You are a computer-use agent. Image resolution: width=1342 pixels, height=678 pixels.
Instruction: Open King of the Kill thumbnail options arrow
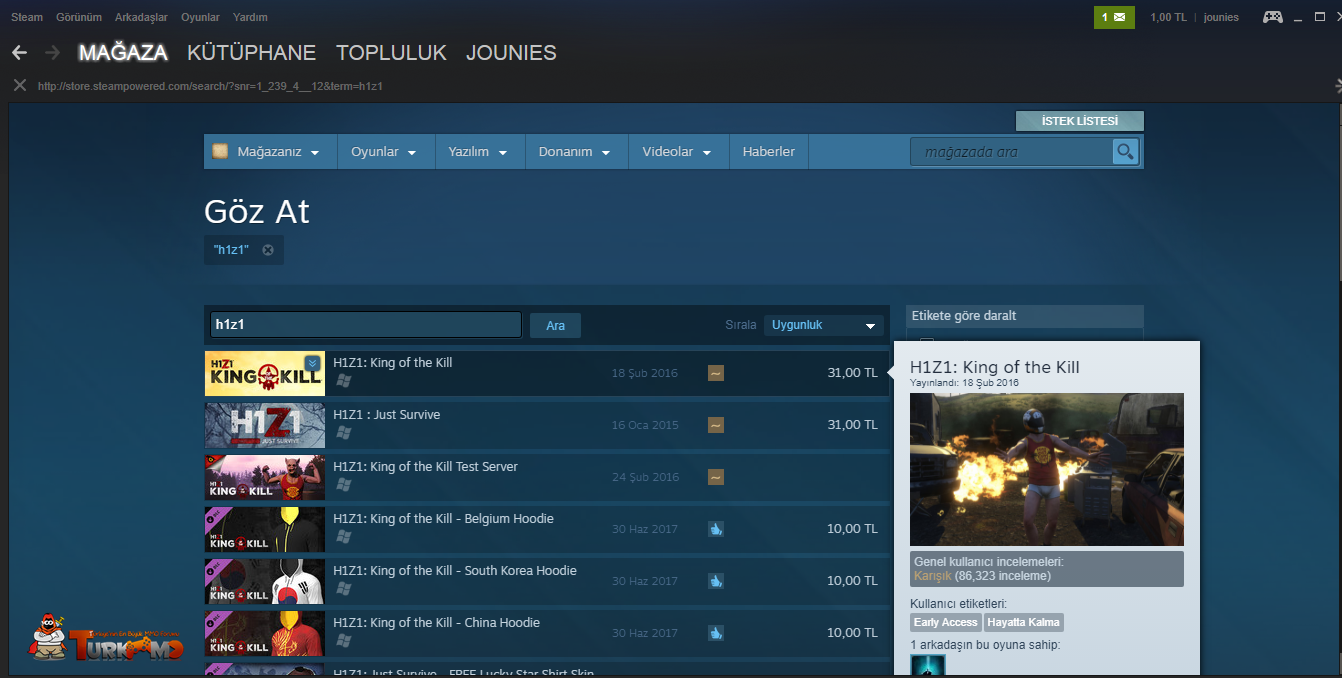click(x=313, y=363)
